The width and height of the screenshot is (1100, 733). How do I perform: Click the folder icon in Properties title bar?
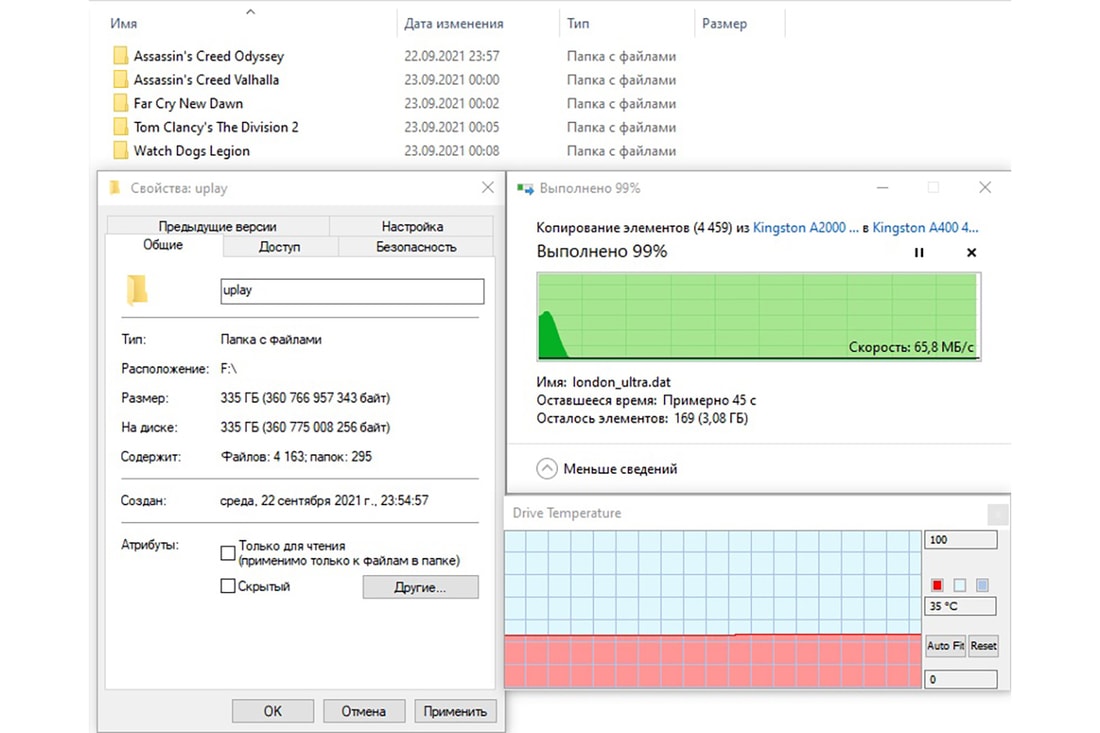[114, 187]
